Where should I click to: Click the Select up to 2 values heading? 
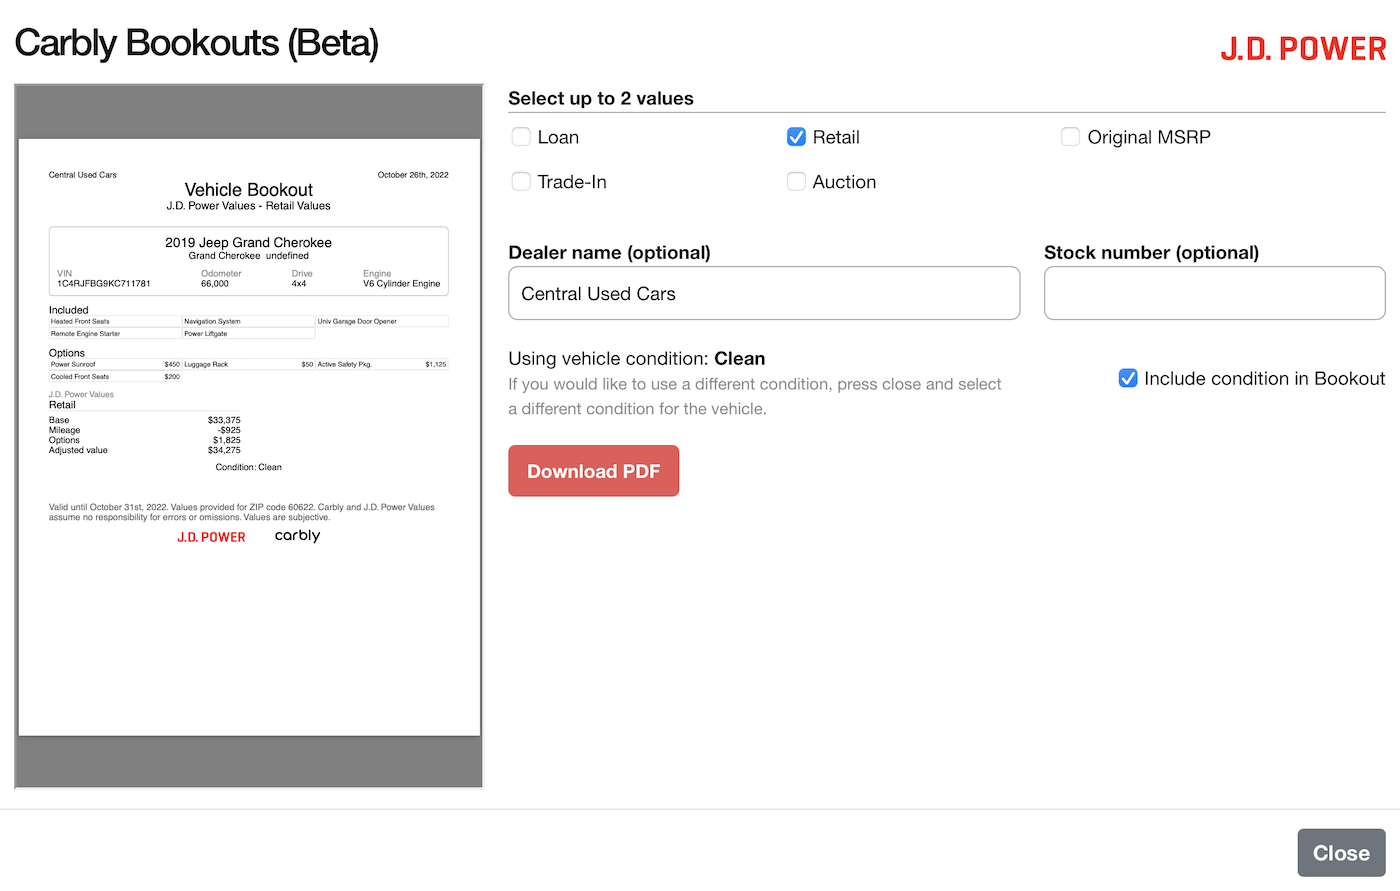click(x=600, y=98)
